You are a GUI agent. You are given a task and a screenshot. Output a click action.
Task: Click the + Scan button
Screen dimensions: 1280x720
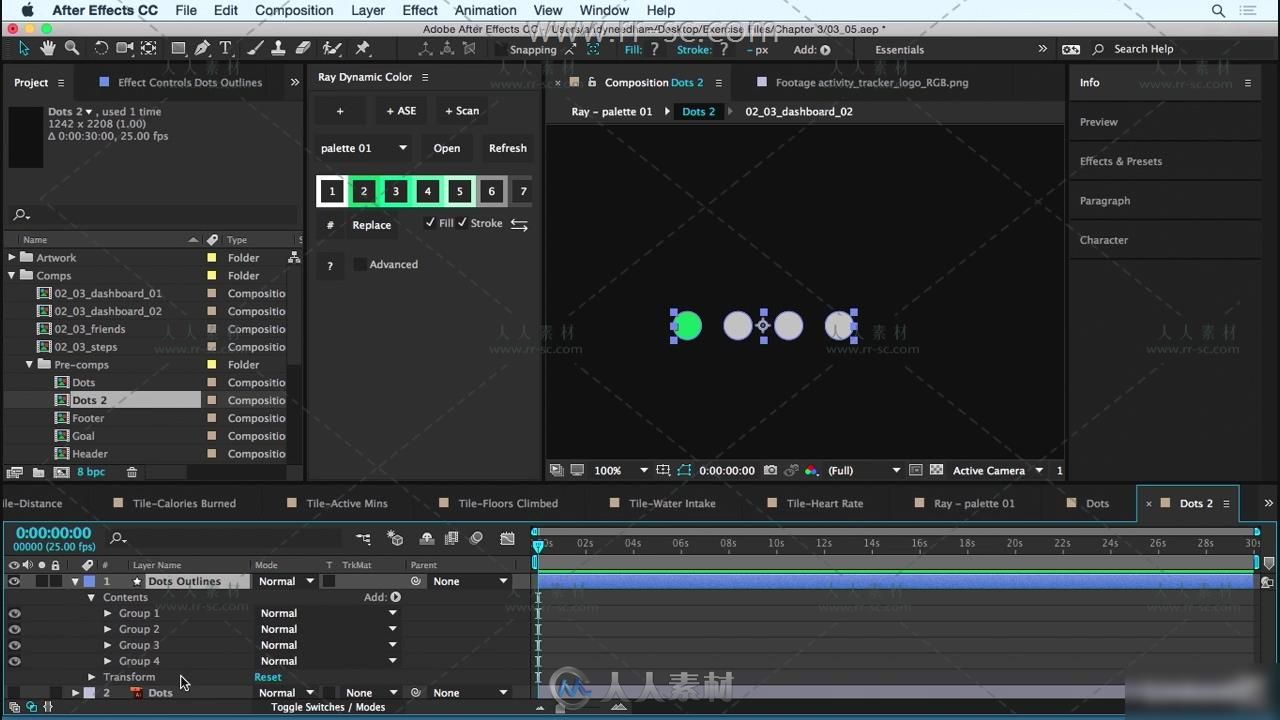click(462, 111)
